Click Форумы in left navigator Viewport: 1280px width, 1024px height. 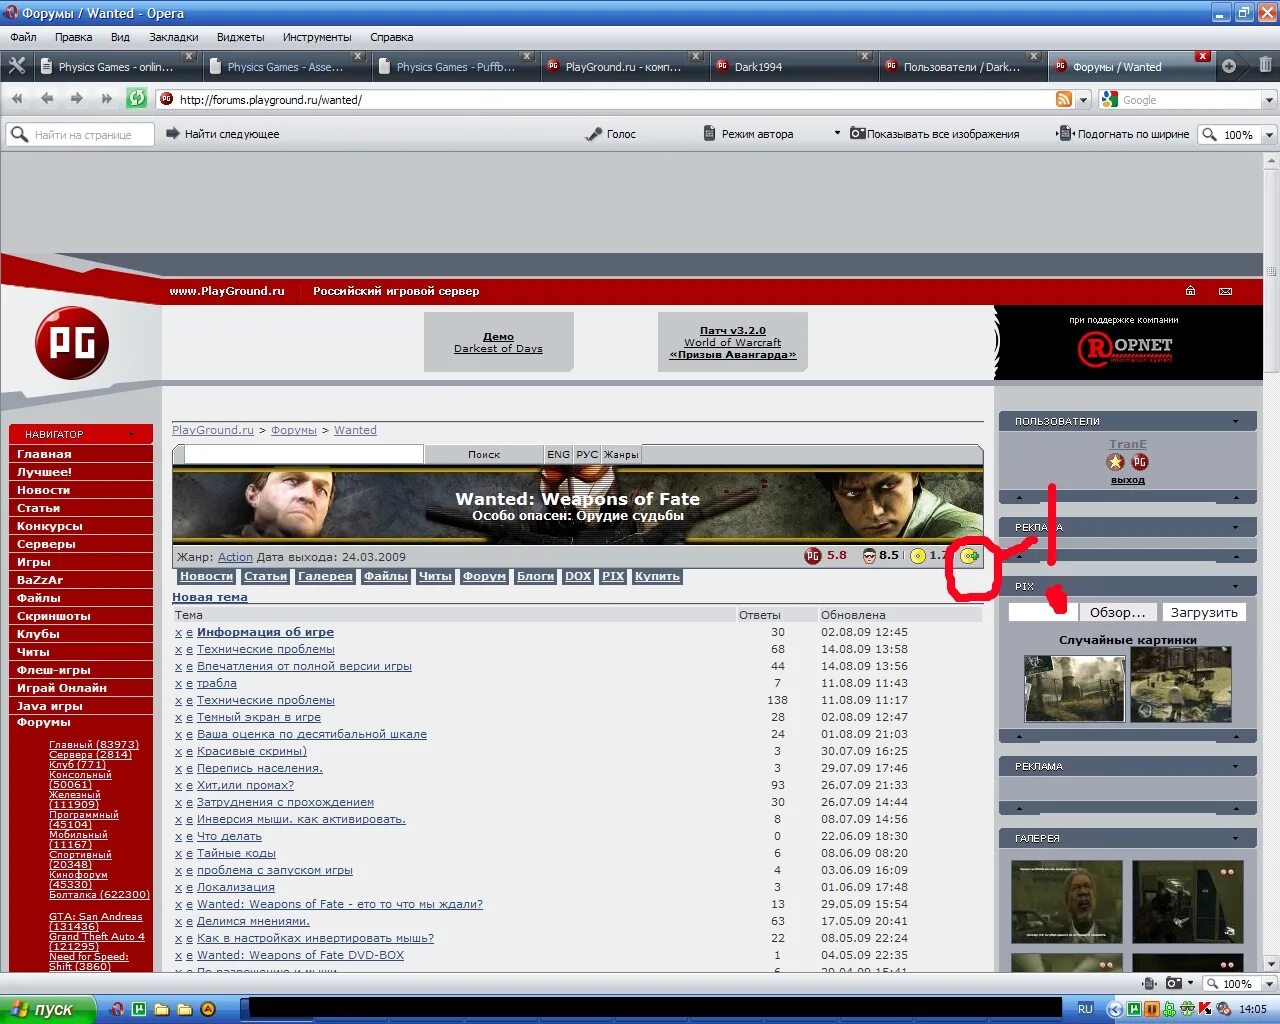(44, 722)
